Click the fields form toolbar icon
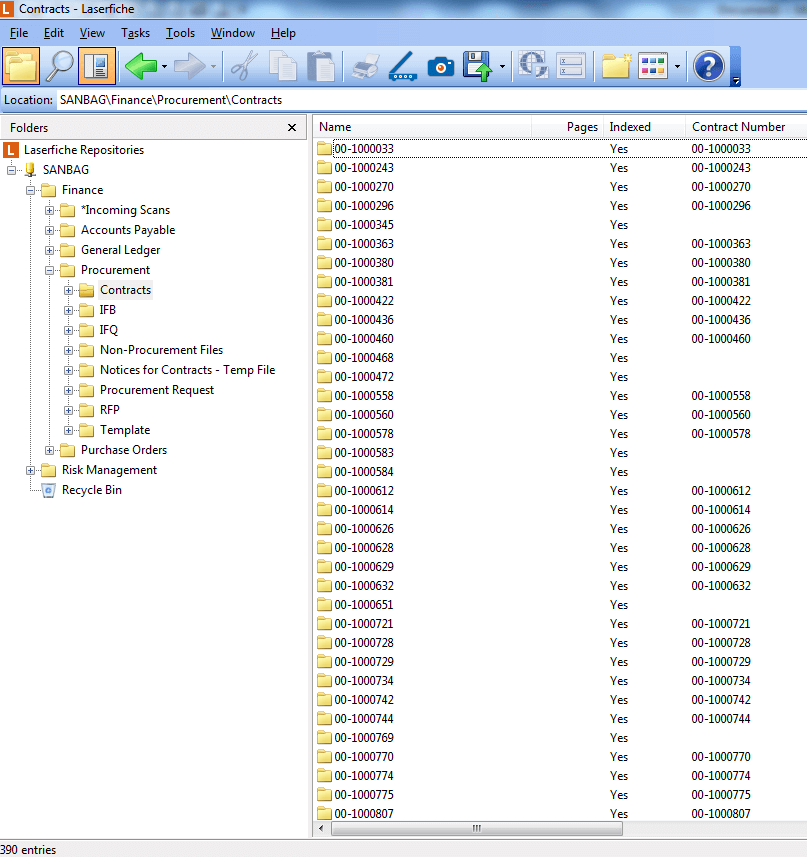Screen dimensions: 807x858 click(571, 66)
